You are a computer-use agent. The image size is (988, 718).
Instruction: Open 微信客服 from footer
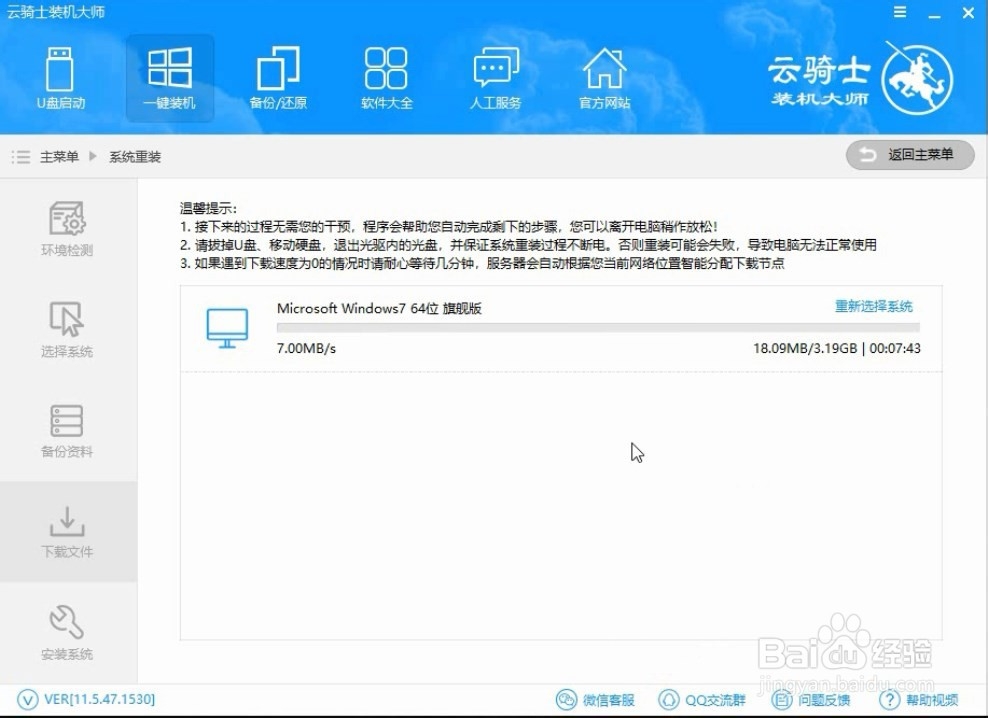[608, 700]
